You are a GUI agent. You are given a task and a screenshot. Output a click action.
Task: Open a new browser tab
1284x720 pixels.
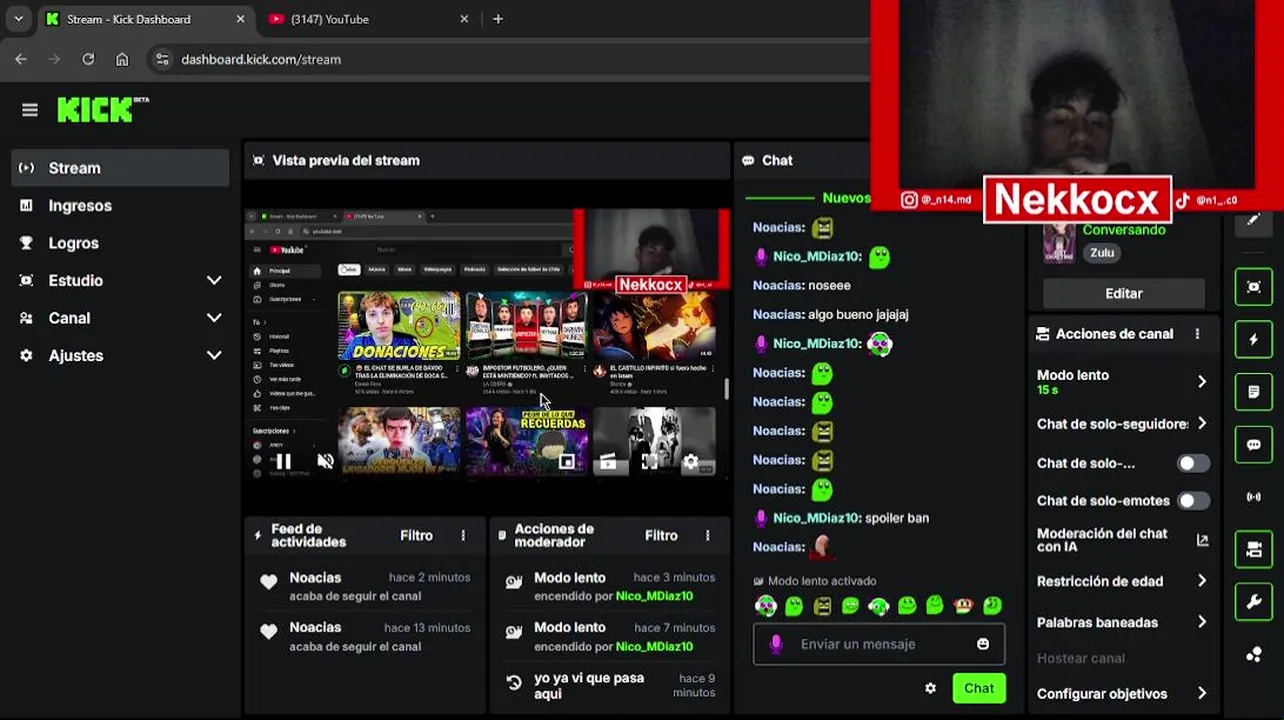498,19
